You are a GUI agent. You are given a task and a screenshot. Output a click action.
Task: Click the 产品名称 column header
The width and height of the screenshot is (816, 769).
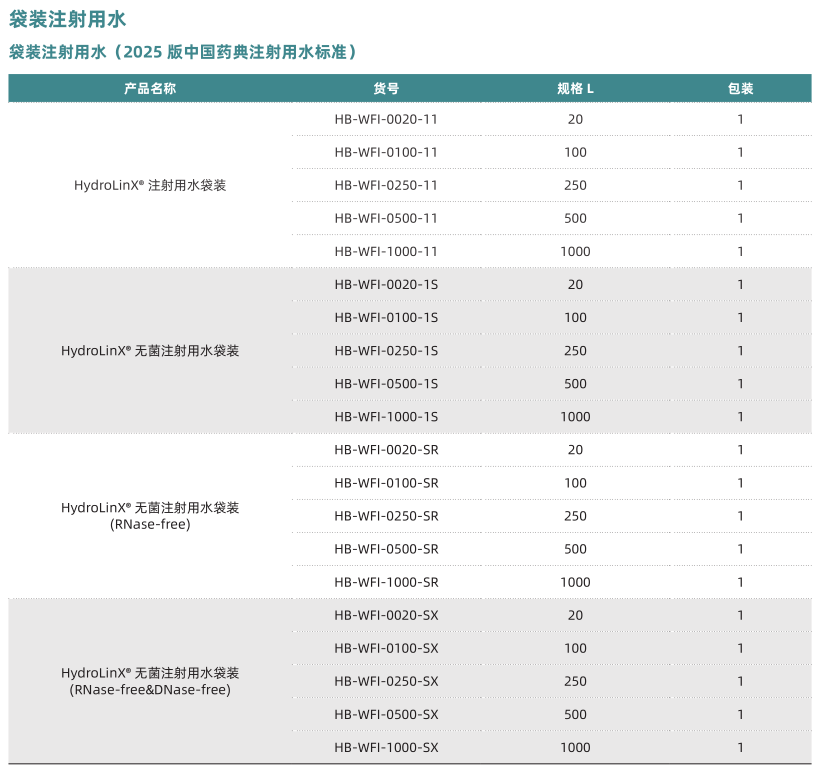tap(150, 88)
